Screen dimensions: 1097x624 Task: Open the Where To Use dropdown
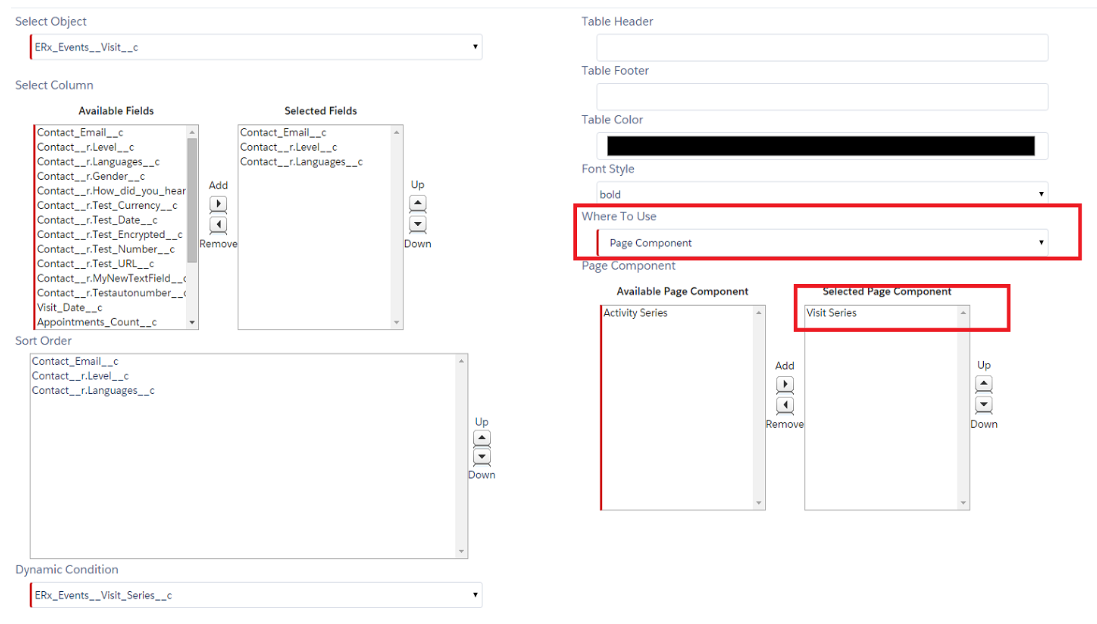coord(822,243)
